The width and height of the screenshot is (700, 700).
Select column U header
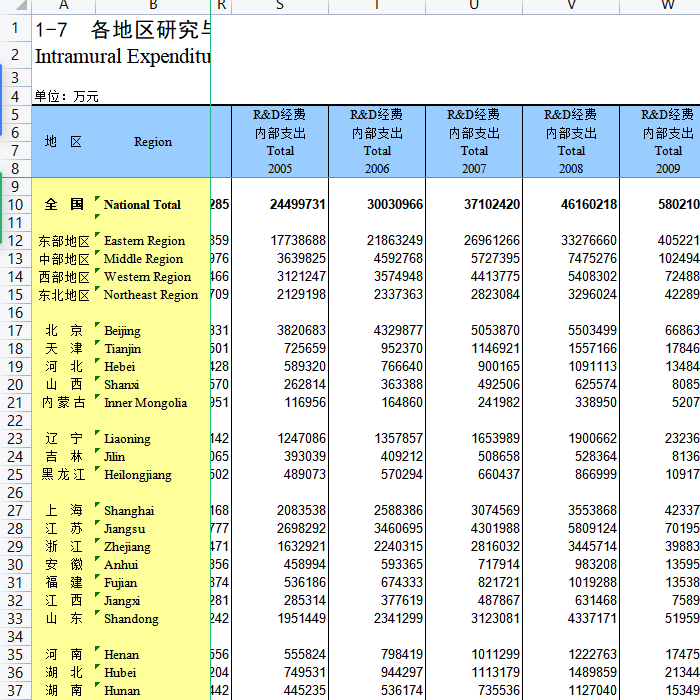click(474, 6)
